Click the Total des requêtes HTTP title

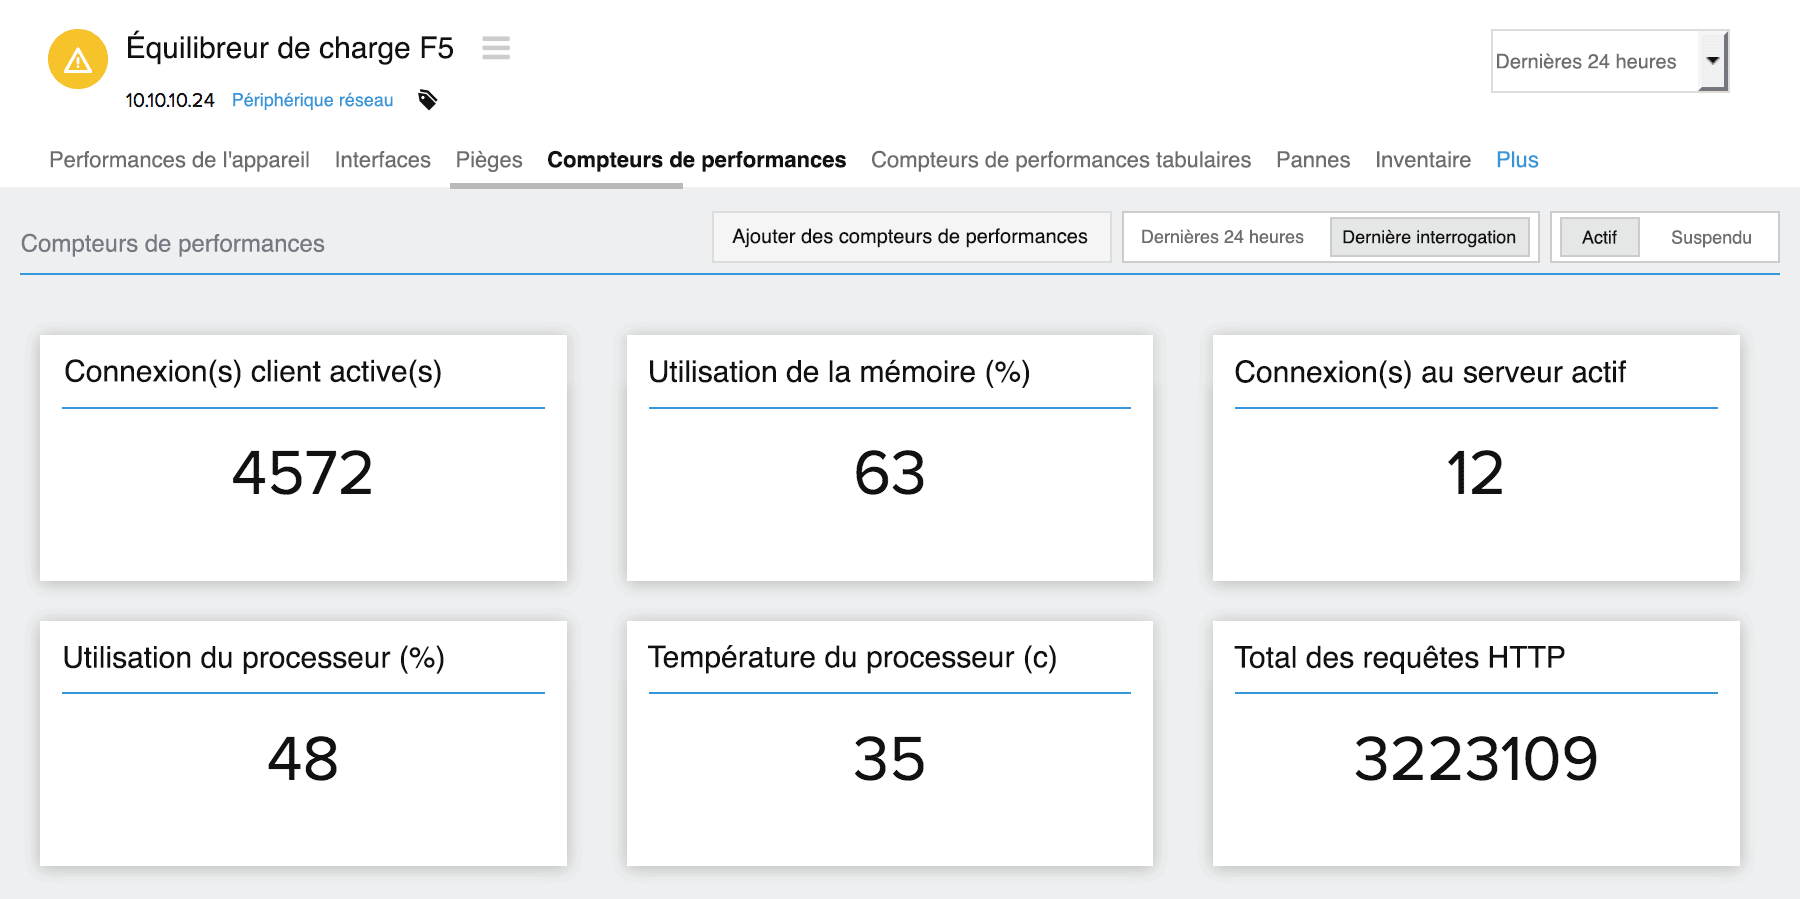click(x=1399, y=658)
